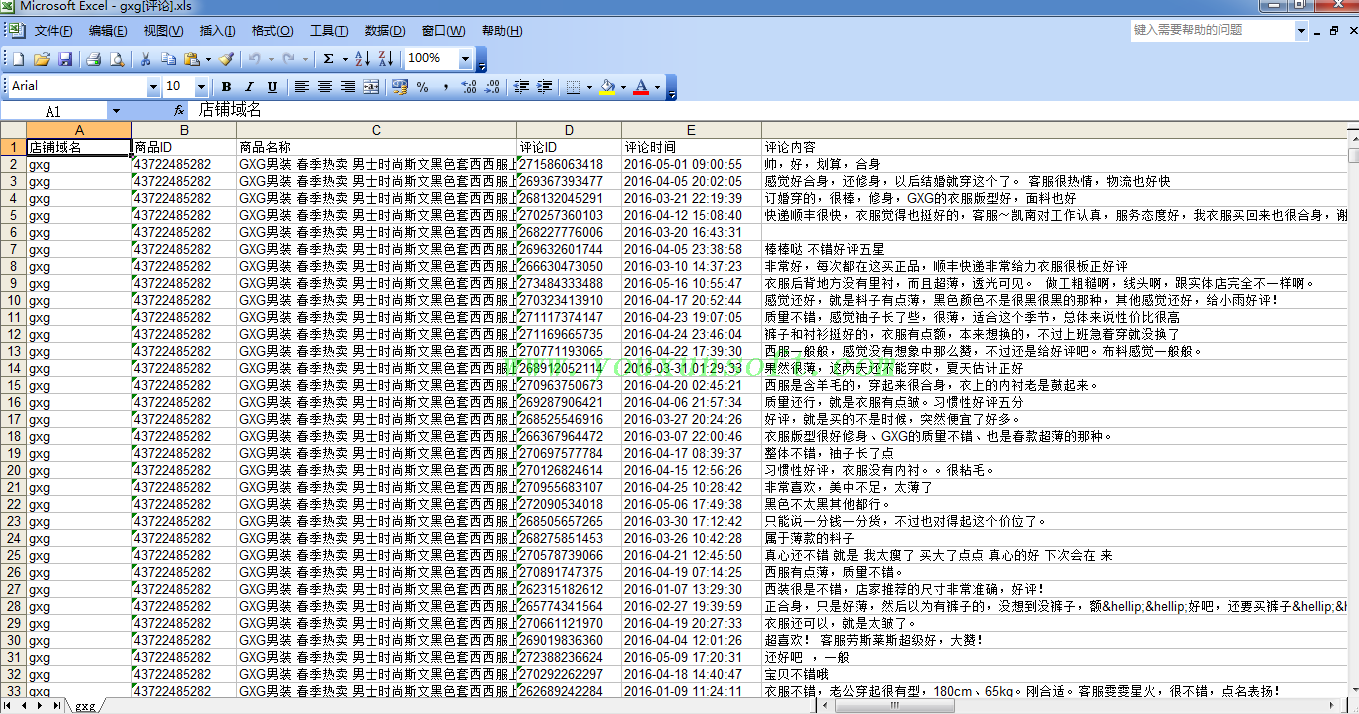
Task: Open print preview
Action: 116,59
